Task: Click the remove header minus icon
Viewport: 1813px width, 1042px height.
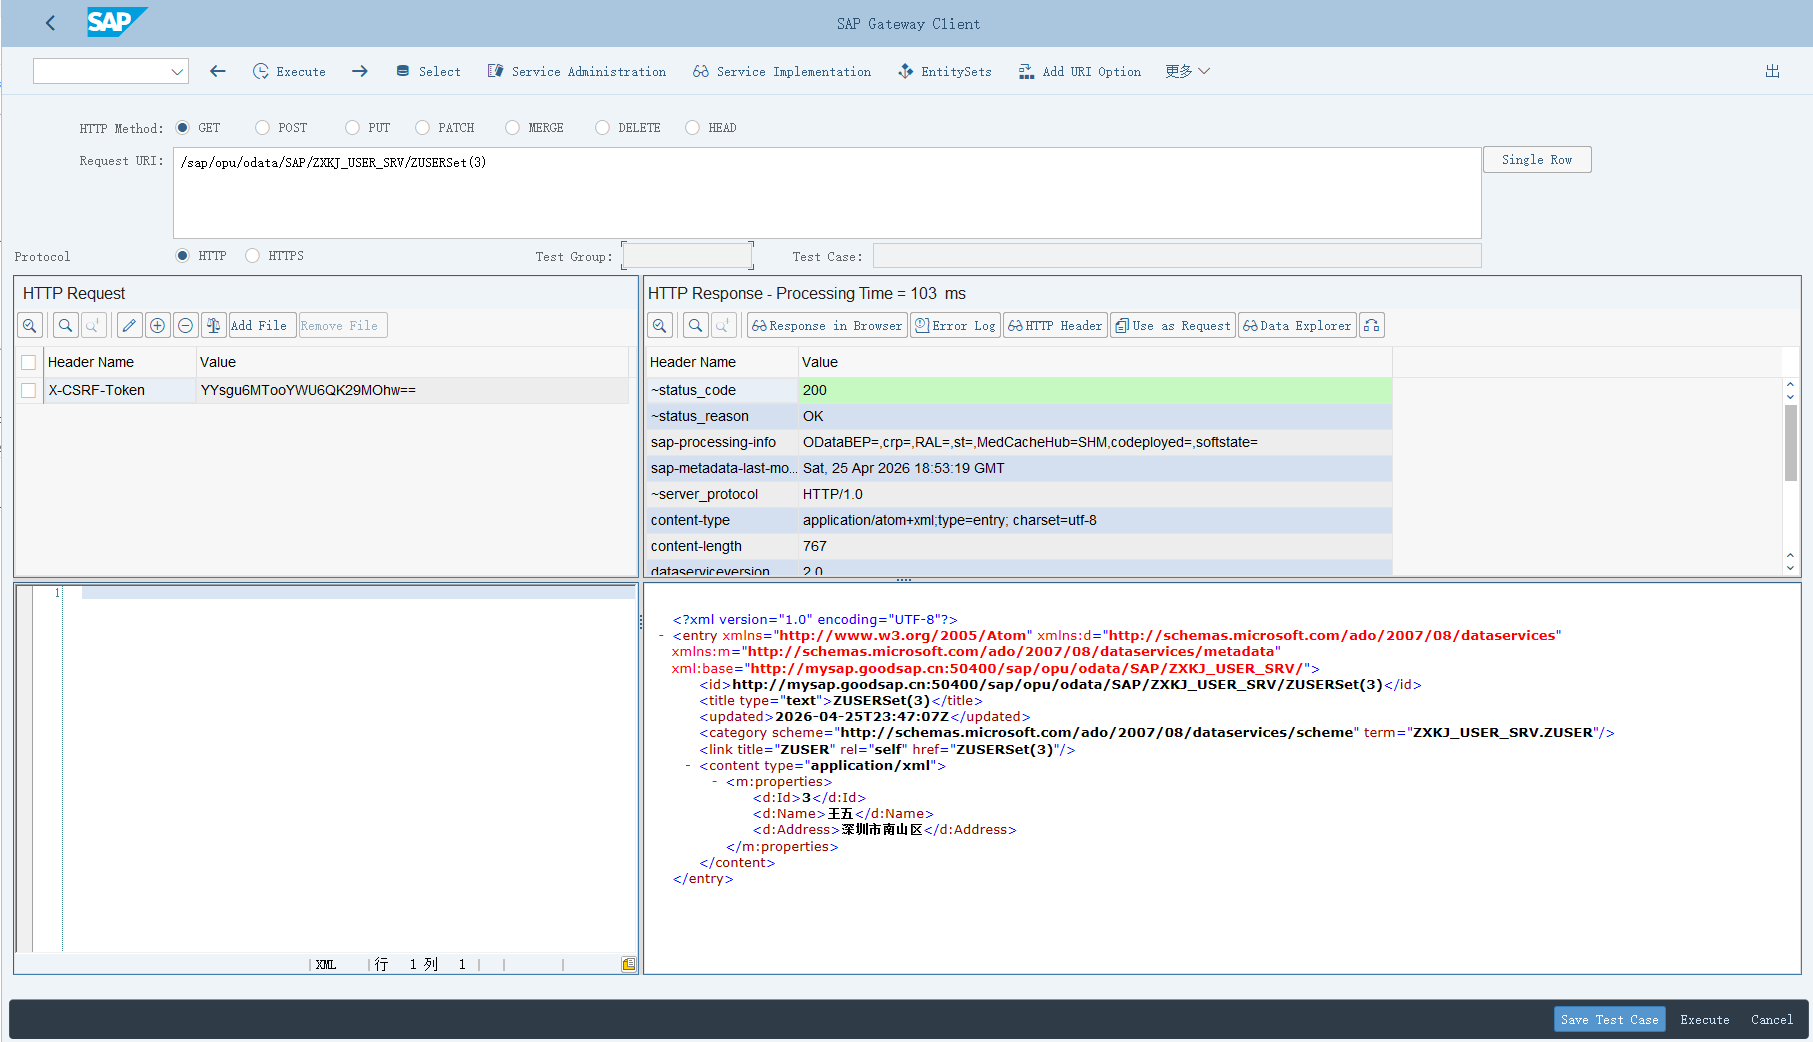Action: click(185, 325)
